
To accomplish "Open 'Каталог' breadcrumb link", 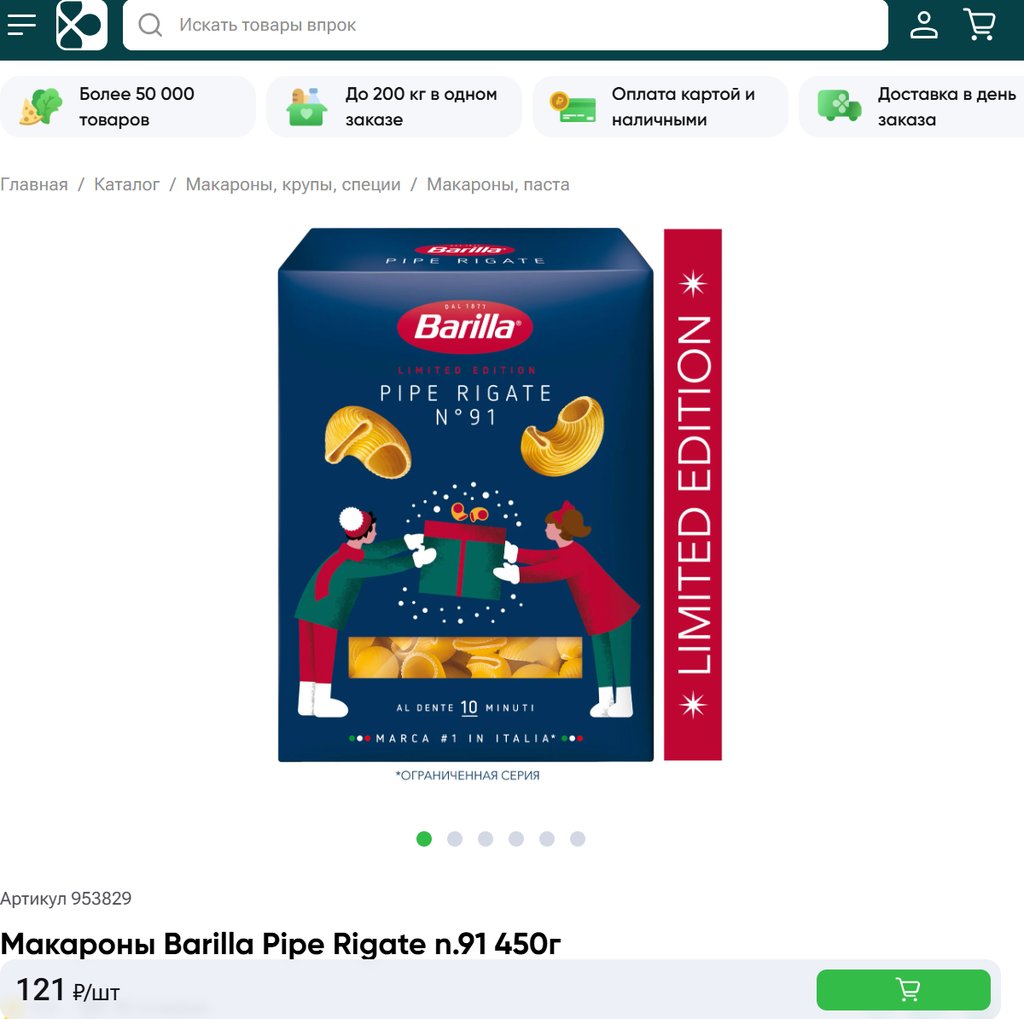I will (127, 184).
